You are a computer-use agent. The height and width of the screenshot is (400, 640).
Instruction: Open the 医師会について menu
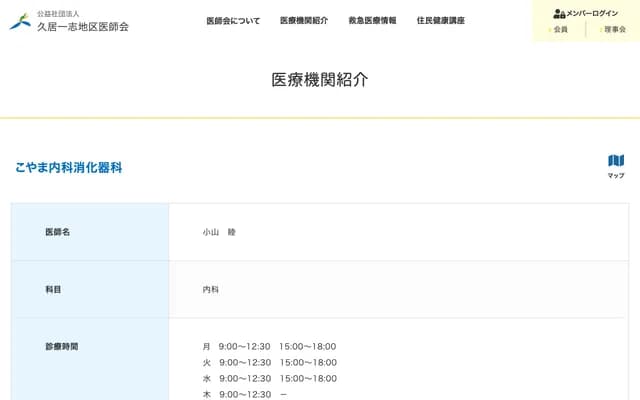pyautogui.click(x=233, y=20)
